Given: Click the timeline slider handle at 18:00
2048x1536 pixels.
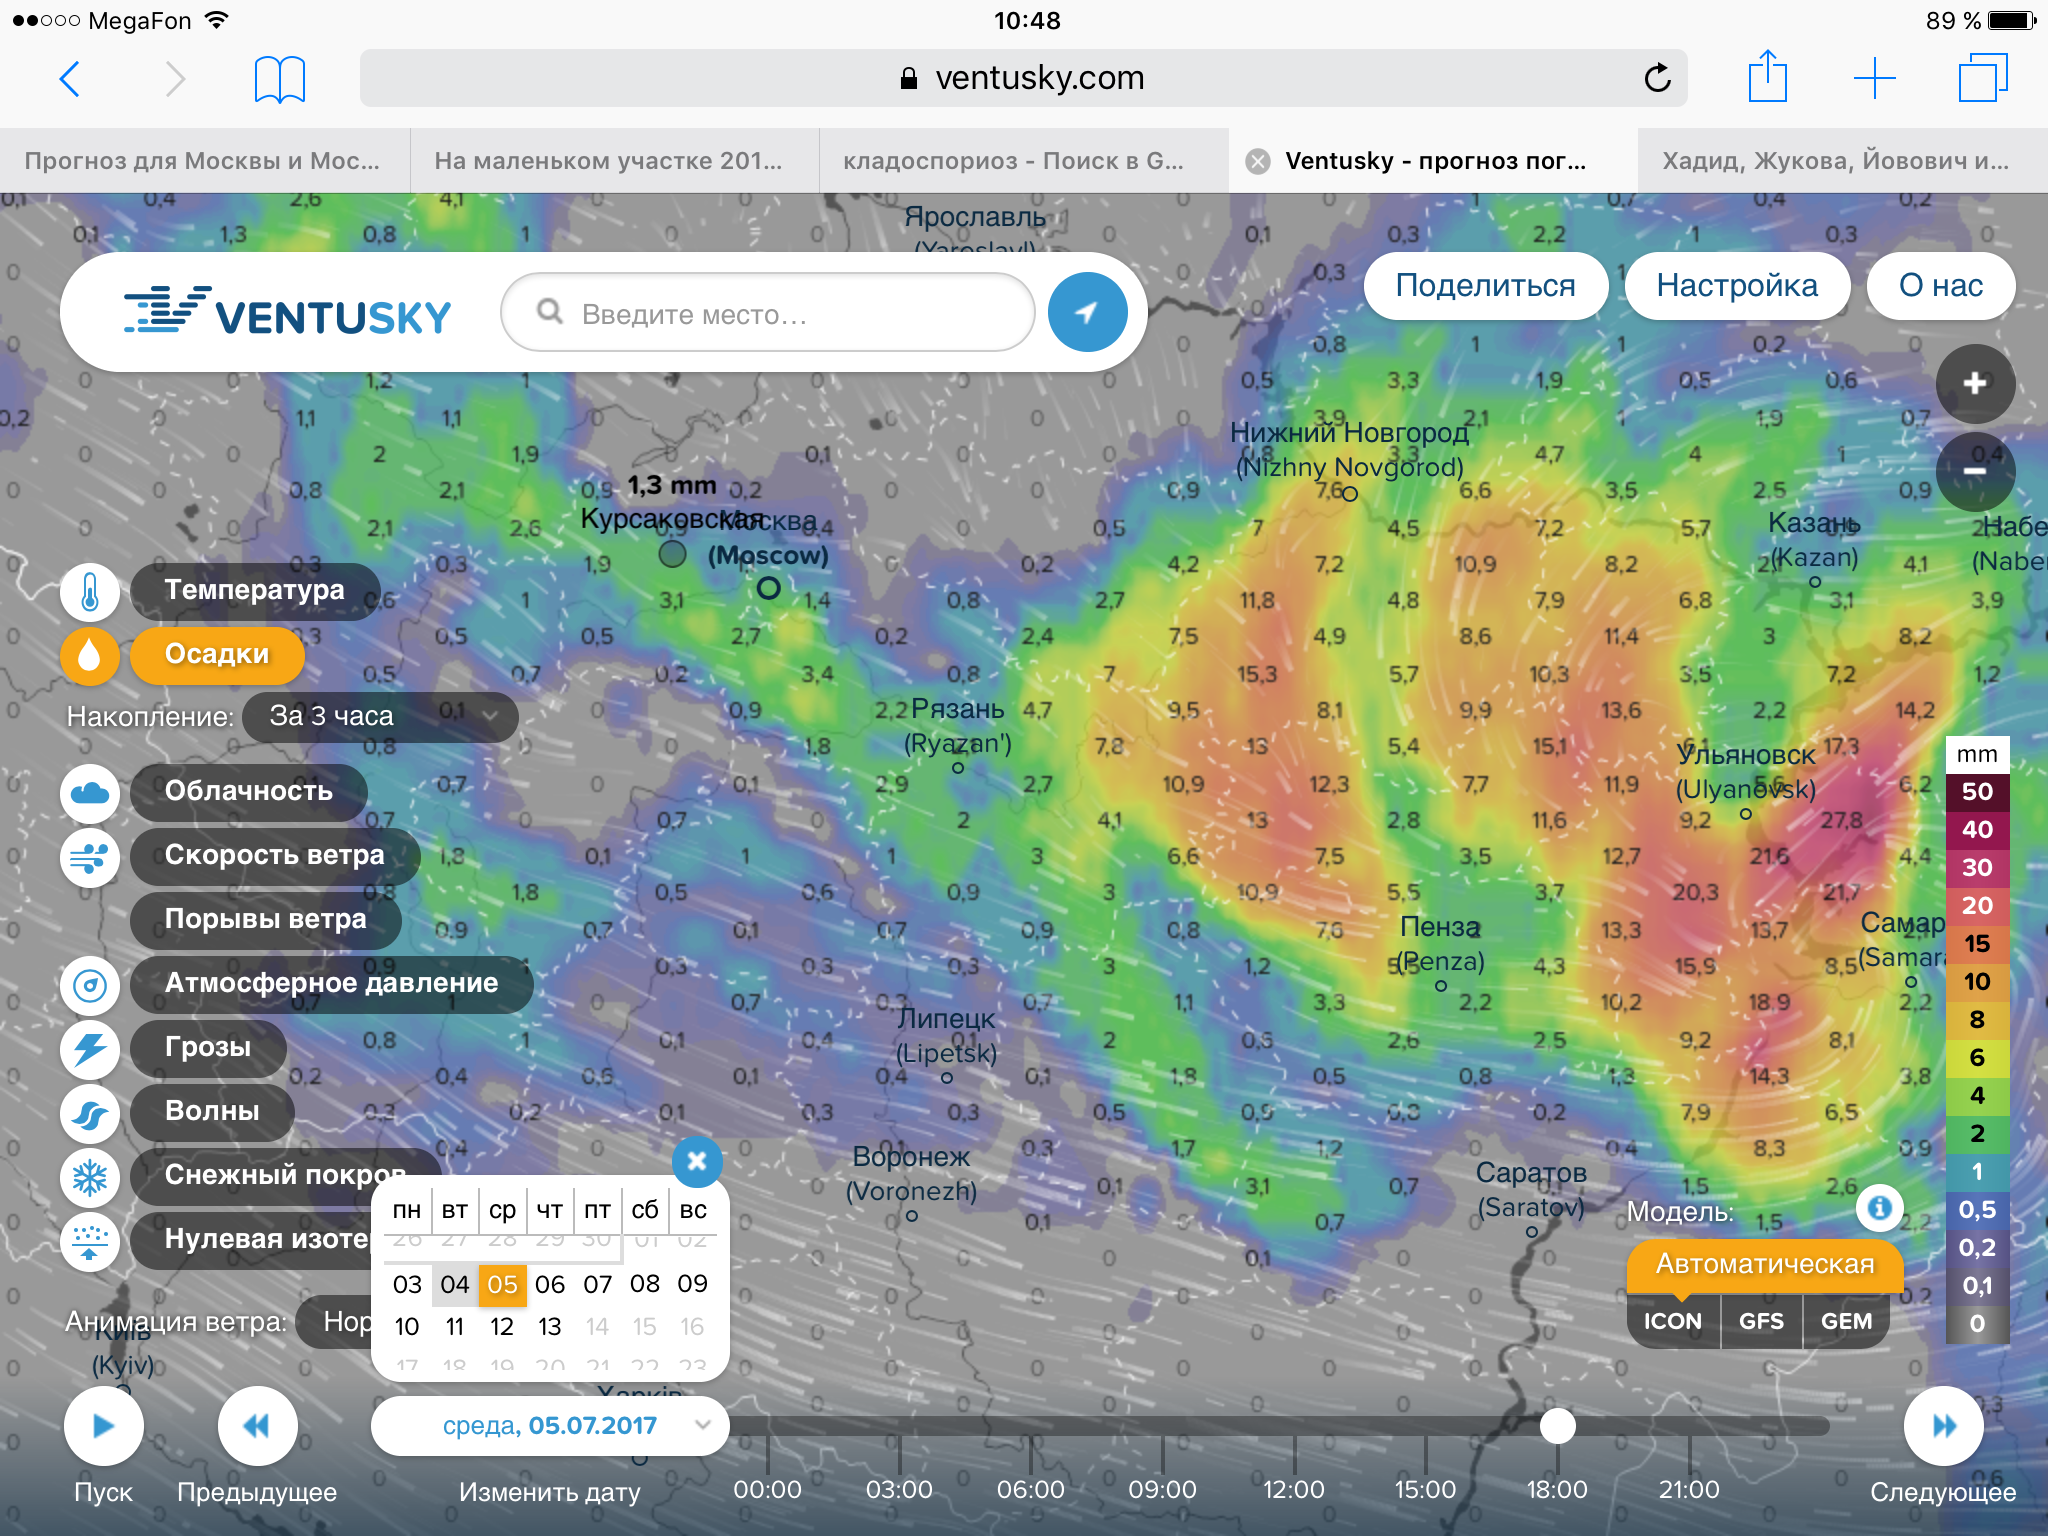Looking at the screenshot, I should 1557,1426.
